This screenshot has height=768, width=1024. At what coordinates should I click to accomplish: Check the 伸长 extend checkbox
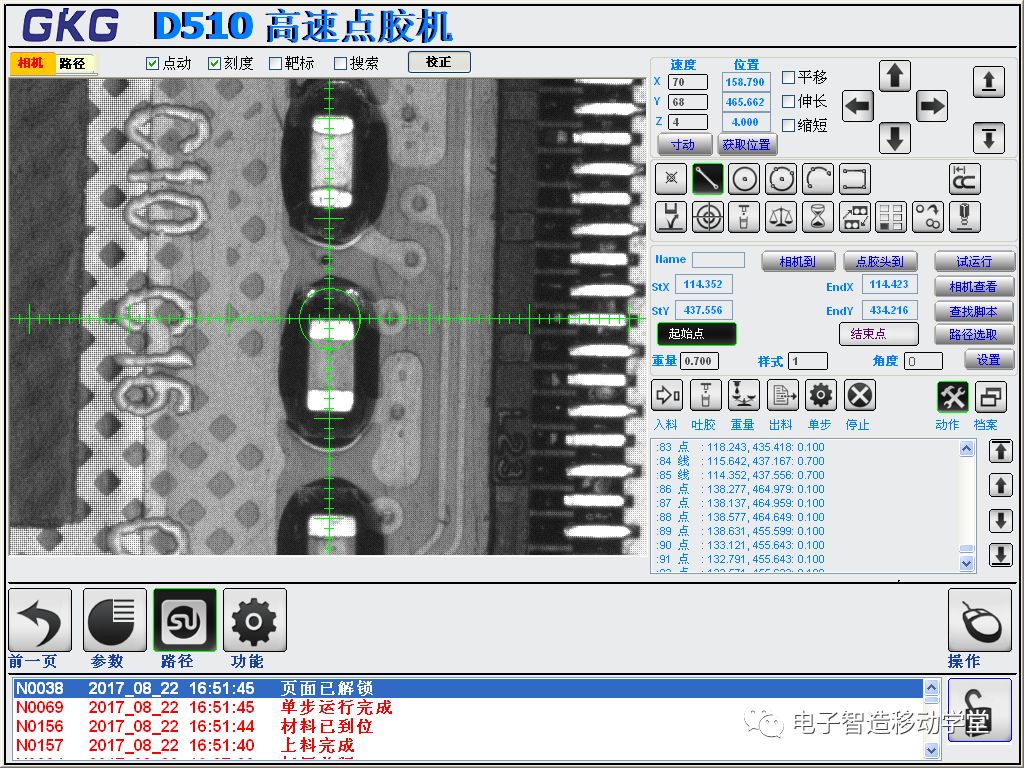tap(788, 101)
